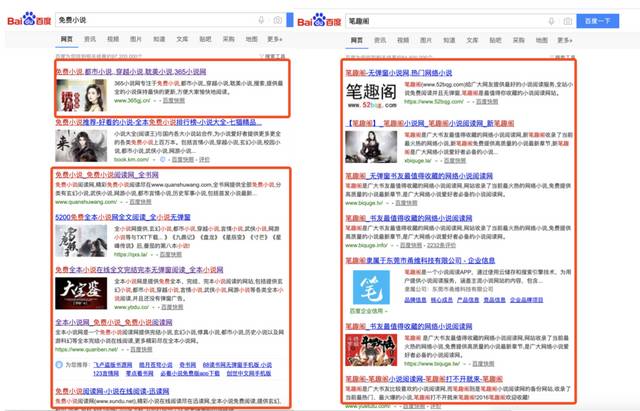Click the microphone icon in right 笔趣阁 search box
640x411 pixels.
tap(551, 21)
